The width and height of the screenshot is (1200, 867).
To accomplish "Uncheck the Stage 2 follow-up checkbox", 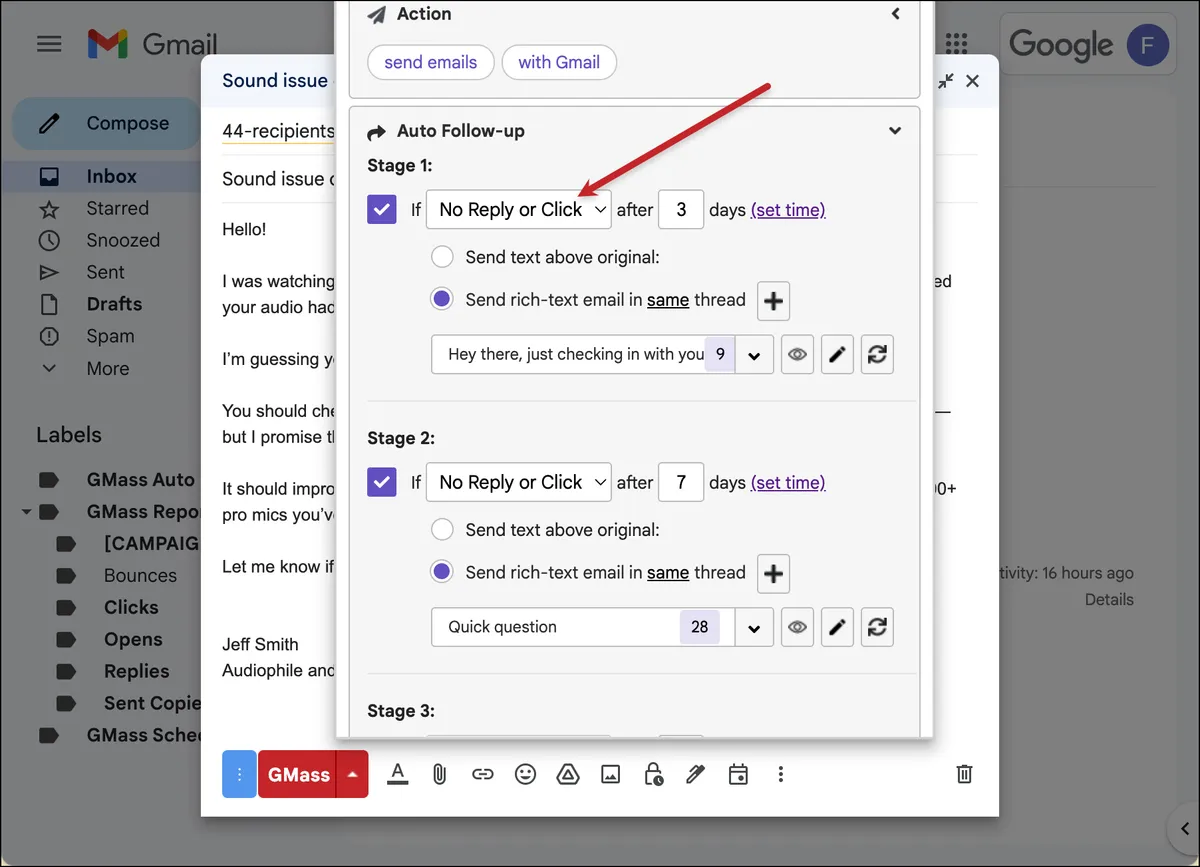I will 382,482.
